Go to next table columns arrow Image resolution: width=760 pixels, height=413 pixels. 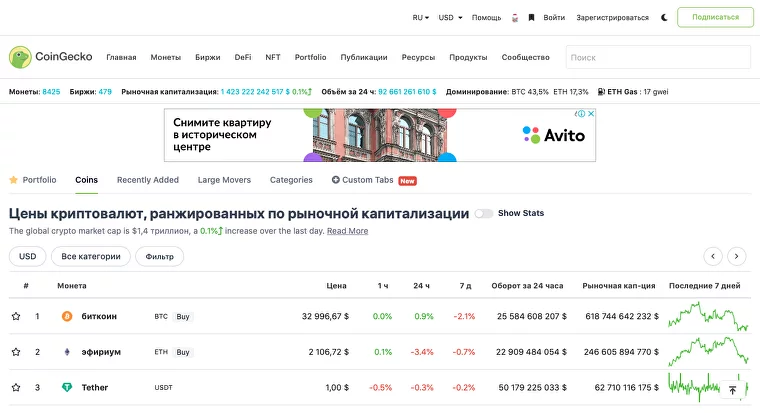point(736,256)
